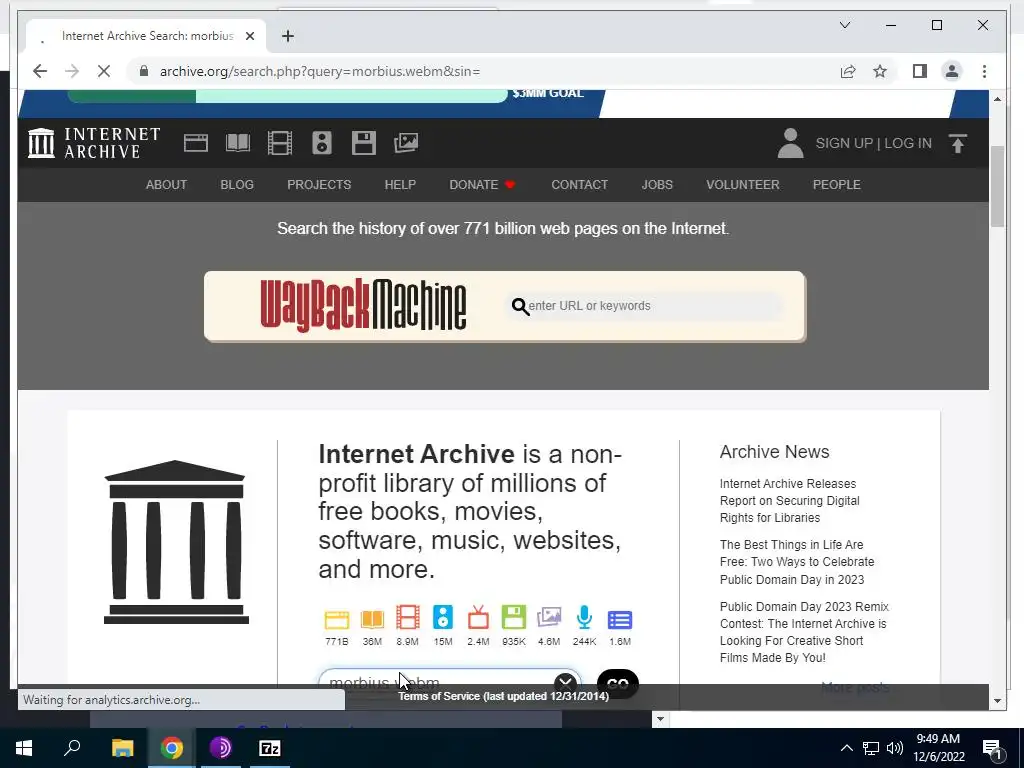
Task: Open the Images icon in navbar
Action: pos(406,143)
